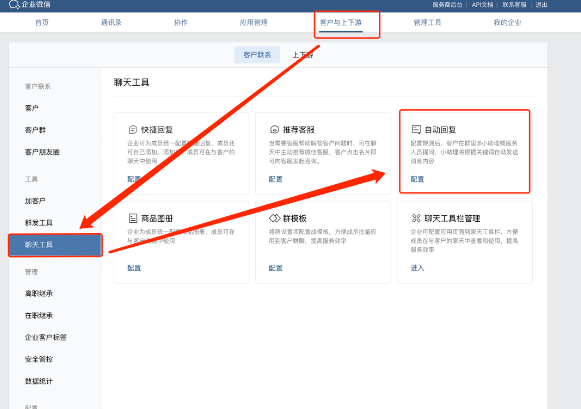Click the 快捷回复 card icon

[133, 130]
